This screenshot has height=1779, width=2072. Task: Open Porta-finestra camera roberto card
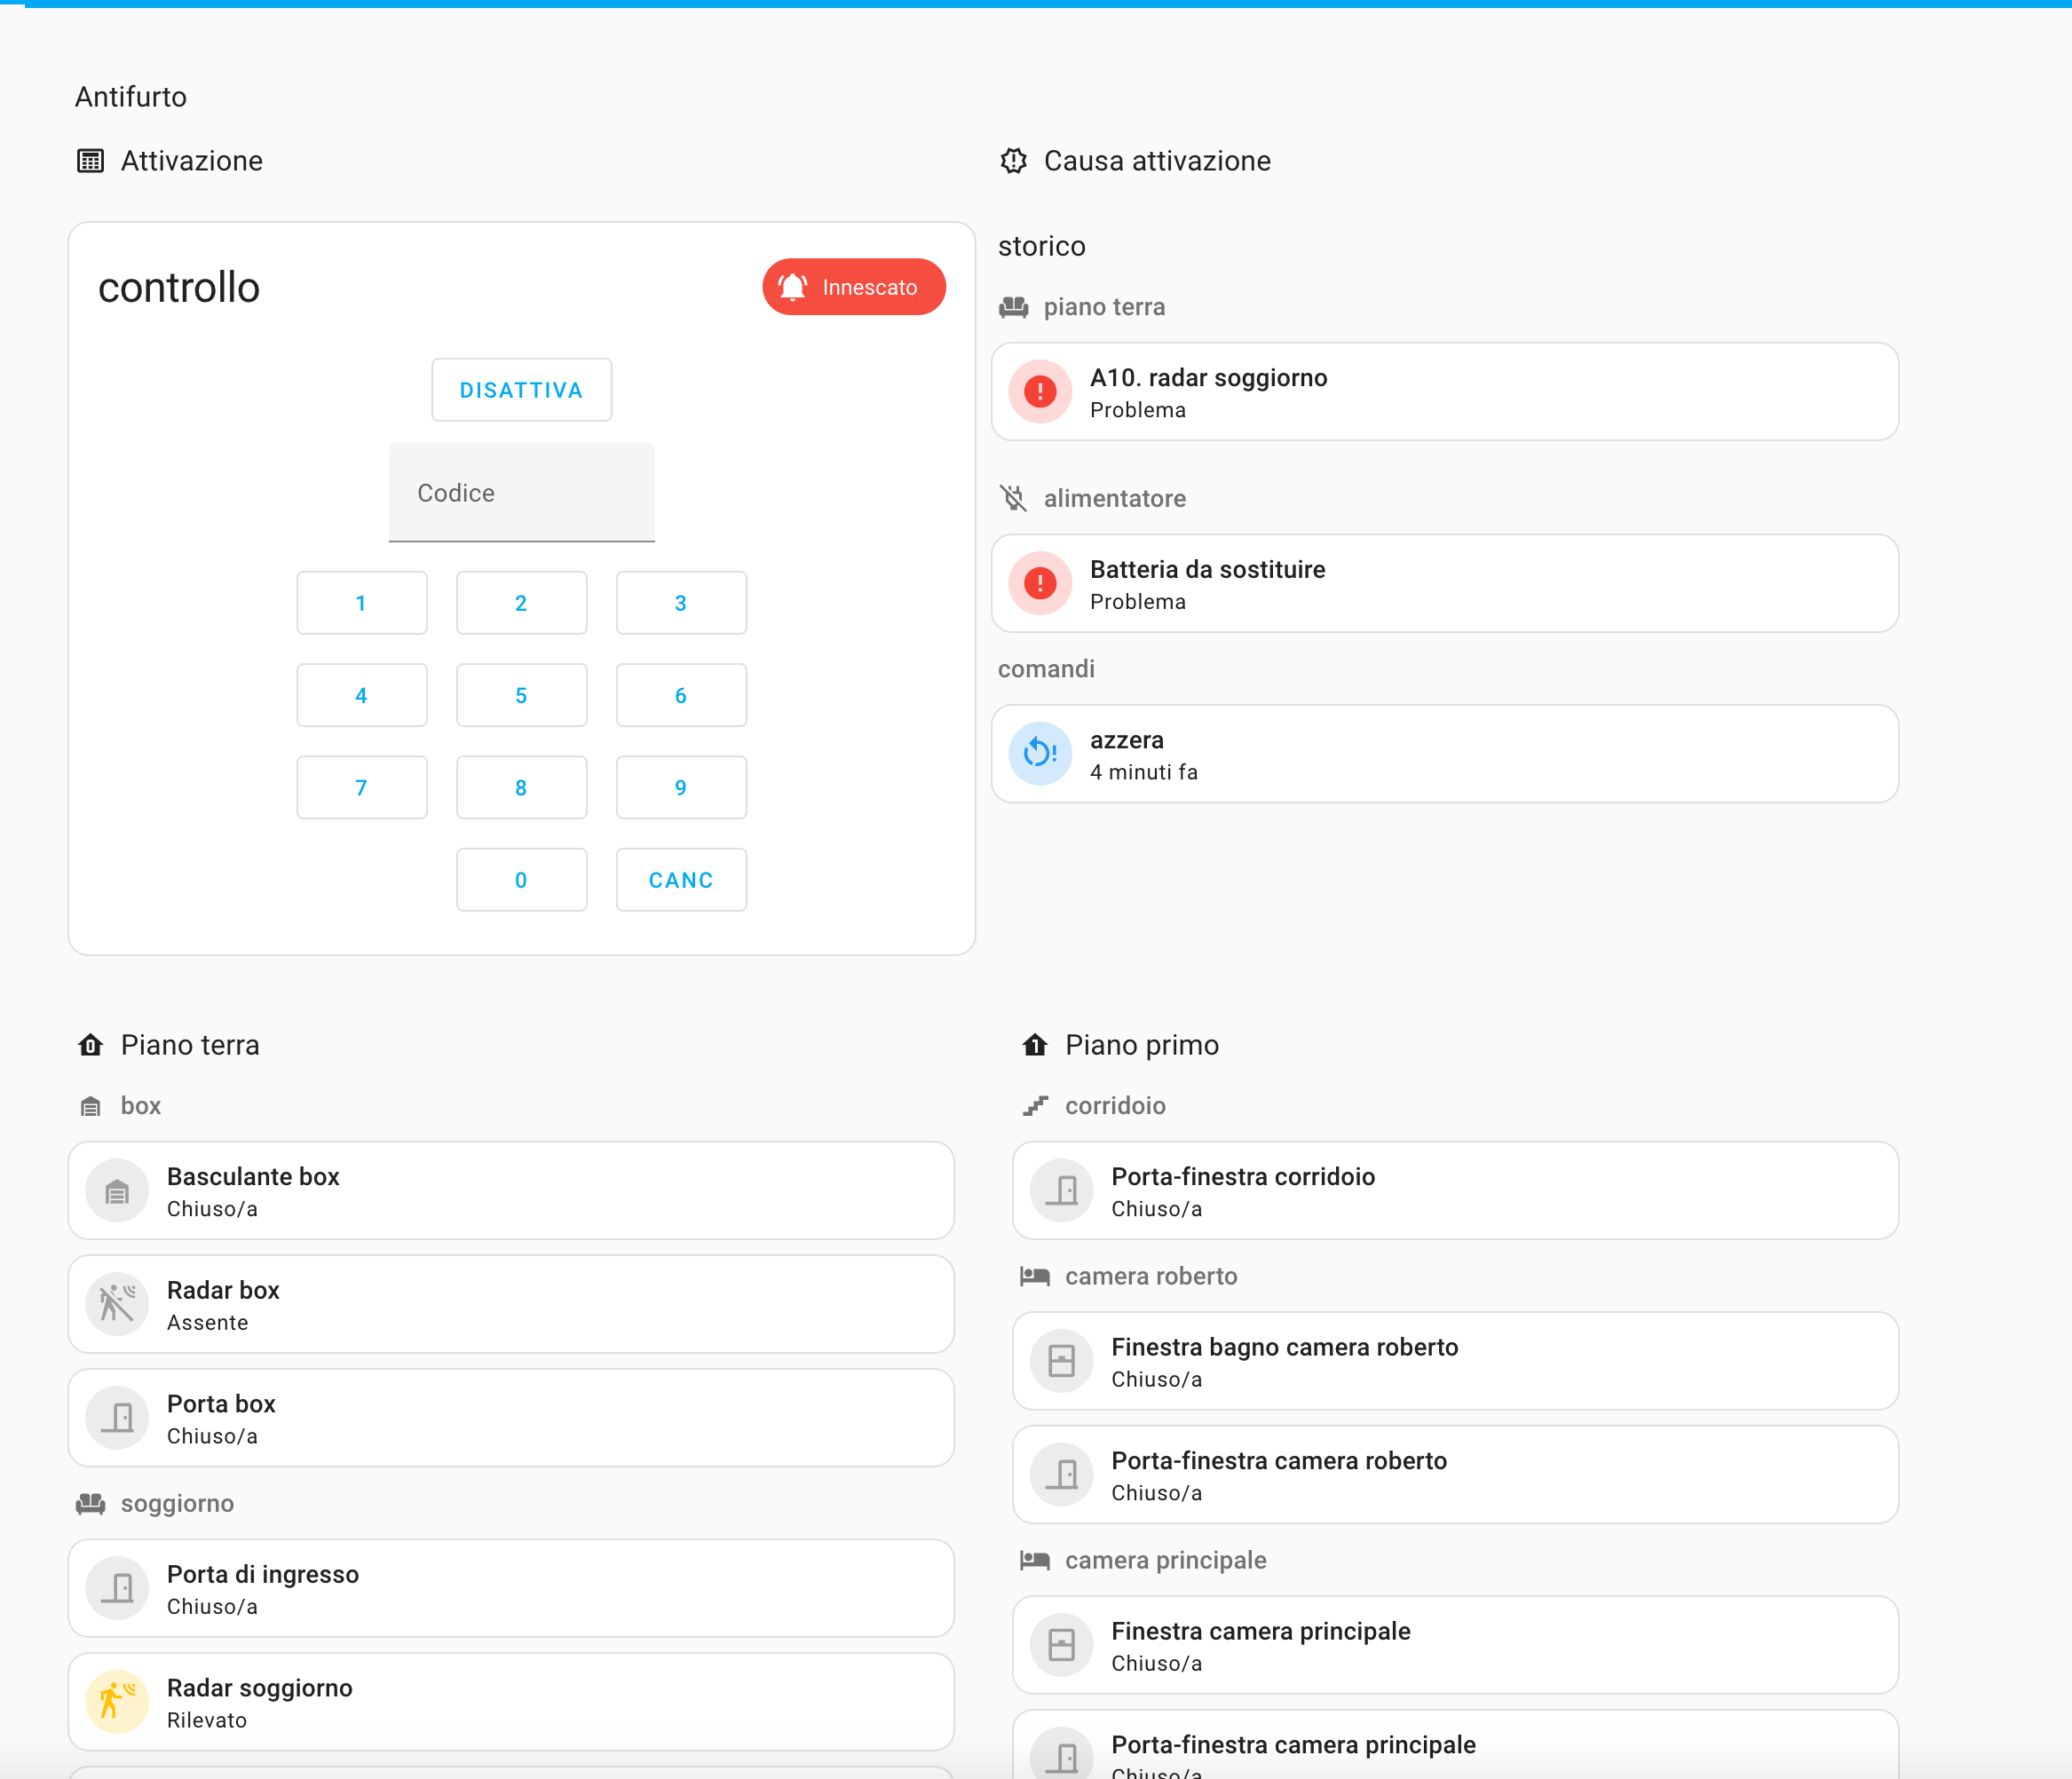[1454, 1475]
